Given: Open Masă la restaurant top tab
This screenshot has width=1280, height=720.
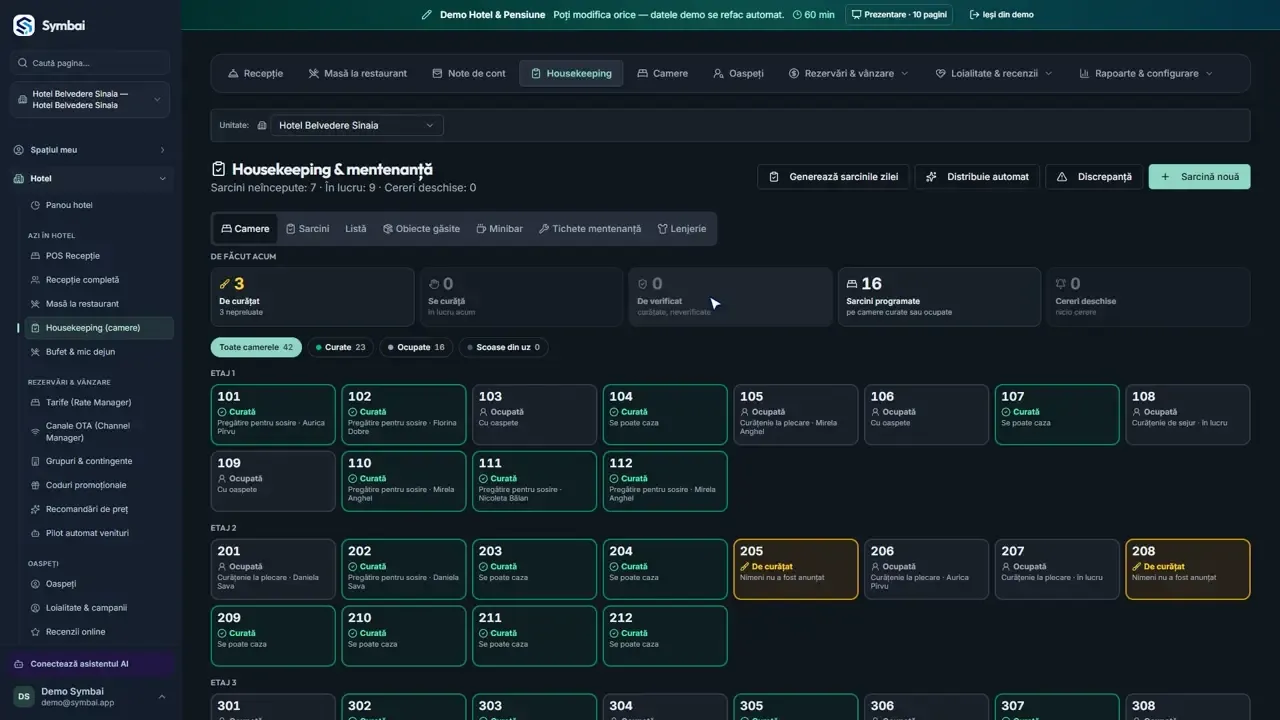Looking at the screenshot, I should pyautogui.click(x=358, y=73).
